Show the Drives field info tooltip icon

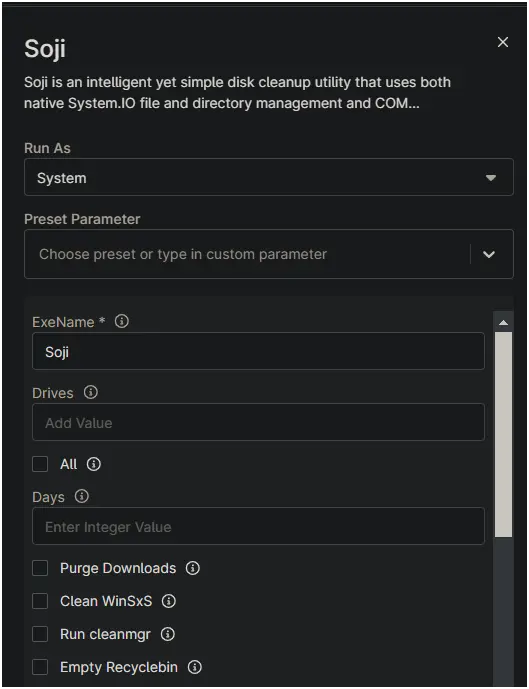click(x=91, y=392)
